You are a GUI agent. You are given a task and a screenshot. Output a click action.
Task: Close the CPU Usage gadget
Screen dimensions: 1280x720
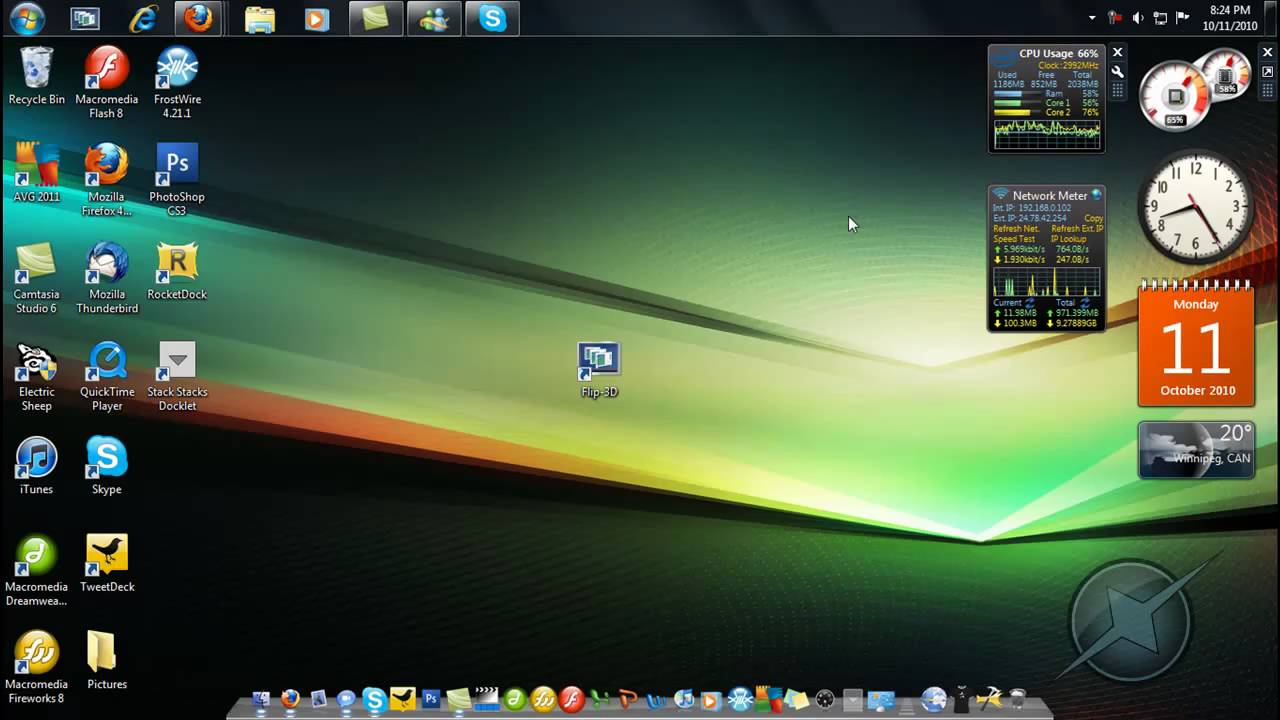coord(1117,52)
